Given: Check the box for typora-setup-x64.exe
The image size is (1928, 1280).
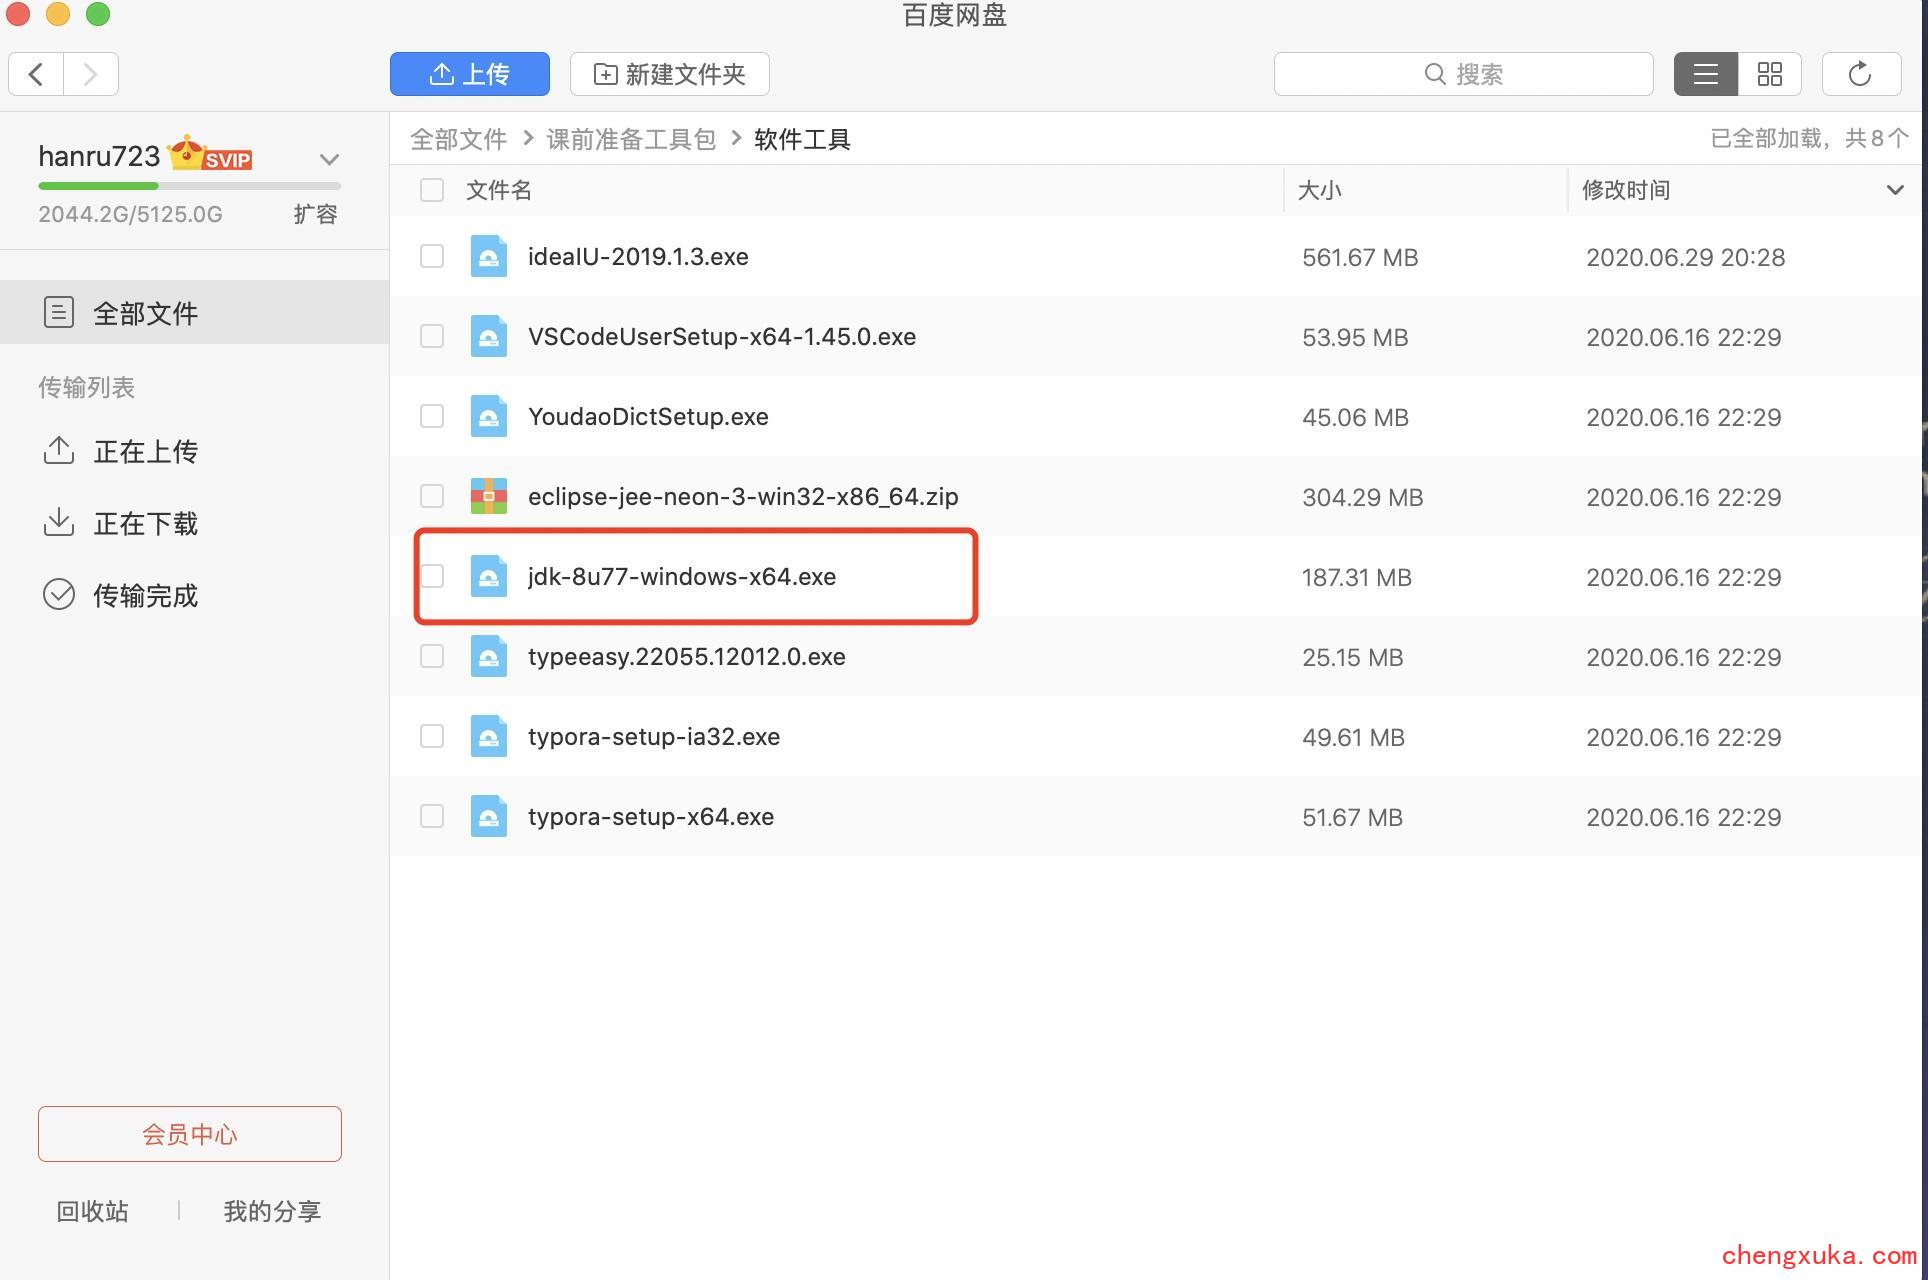Looking at the screenshot, I should (432, 816).
